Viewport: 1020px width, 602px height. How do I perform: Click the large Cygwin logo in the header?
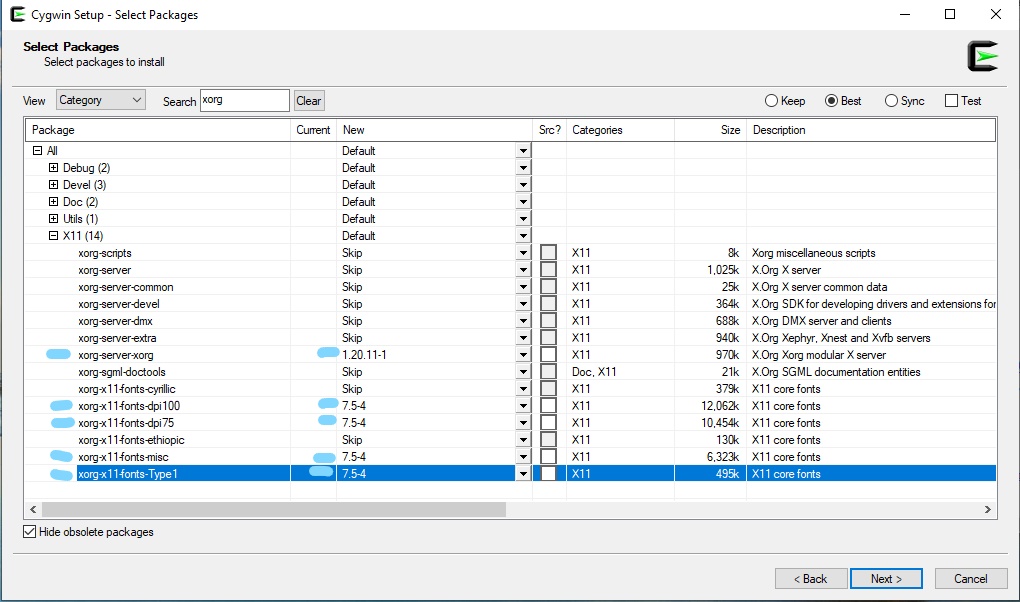[982, 56]
